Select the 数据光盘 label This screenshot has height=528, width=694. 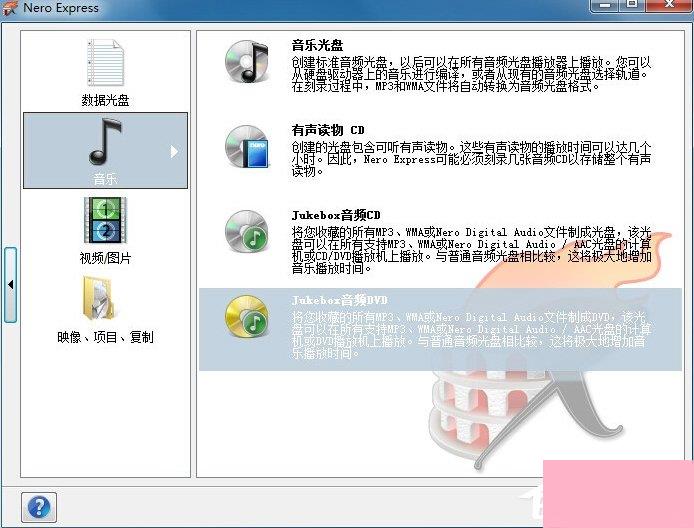coord(105,100)
